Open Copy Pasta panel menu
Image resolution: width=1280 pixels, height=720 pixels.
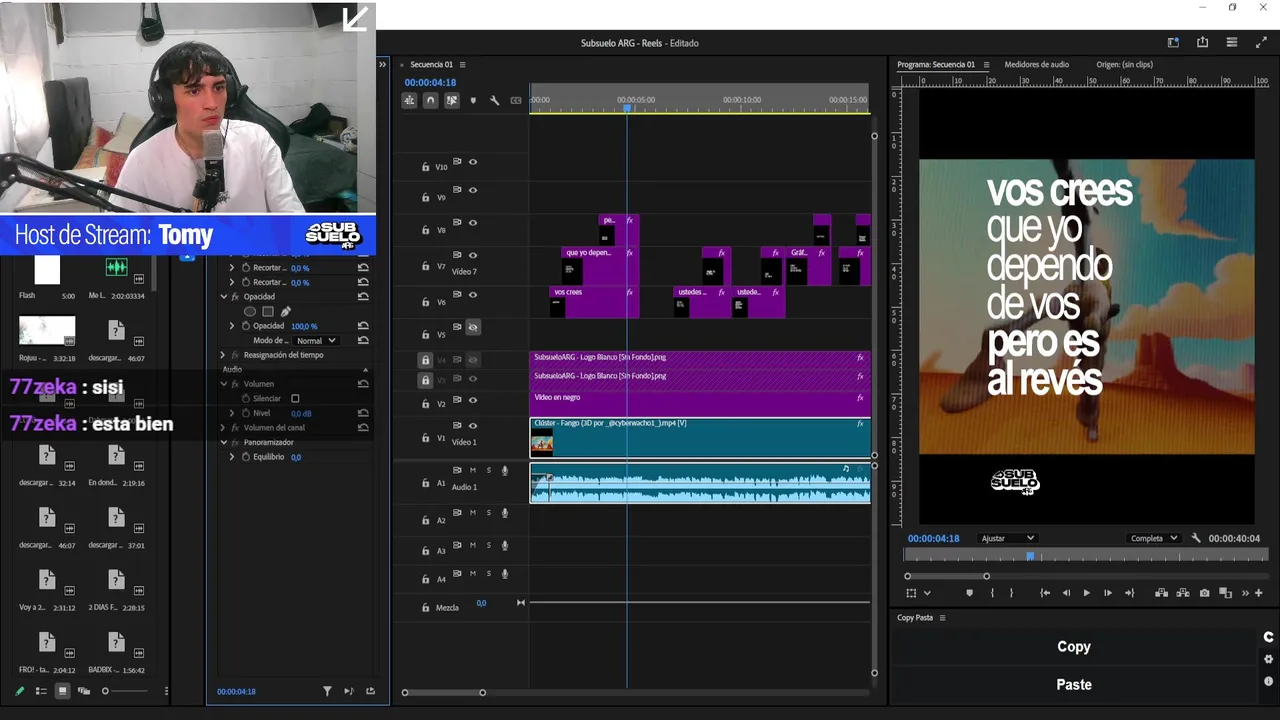942,618
